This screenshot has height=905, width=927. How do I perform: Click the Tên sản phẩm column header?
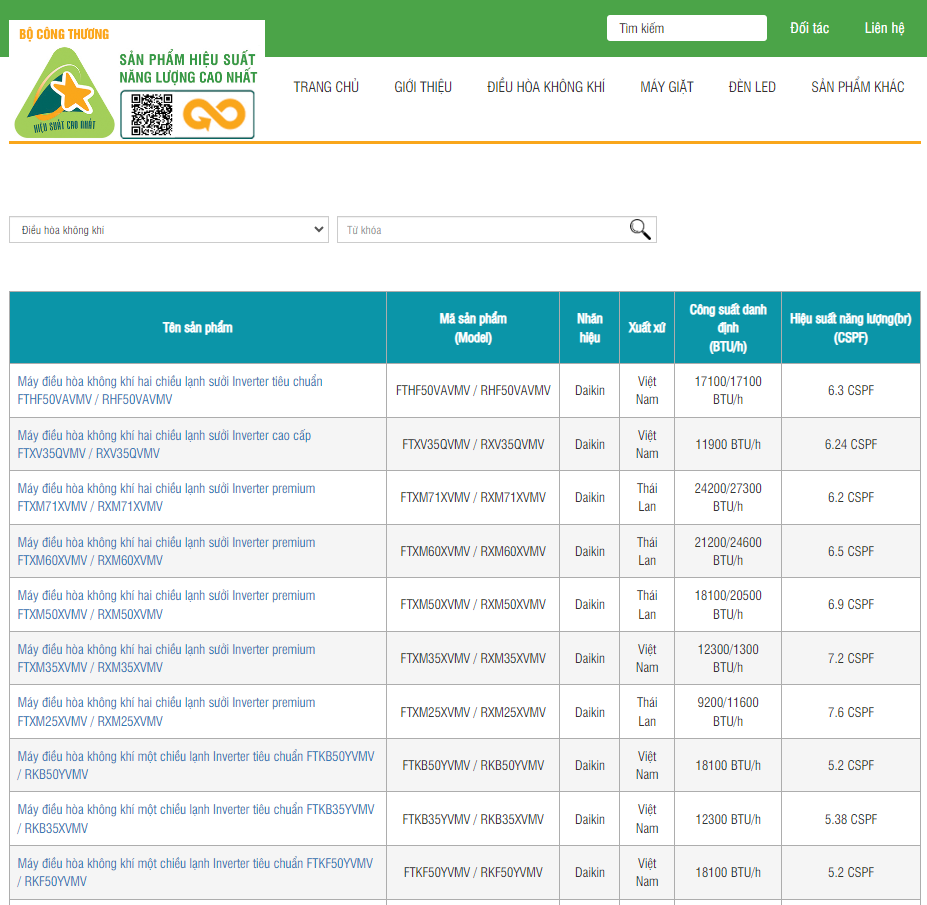[x=197, y=327]
